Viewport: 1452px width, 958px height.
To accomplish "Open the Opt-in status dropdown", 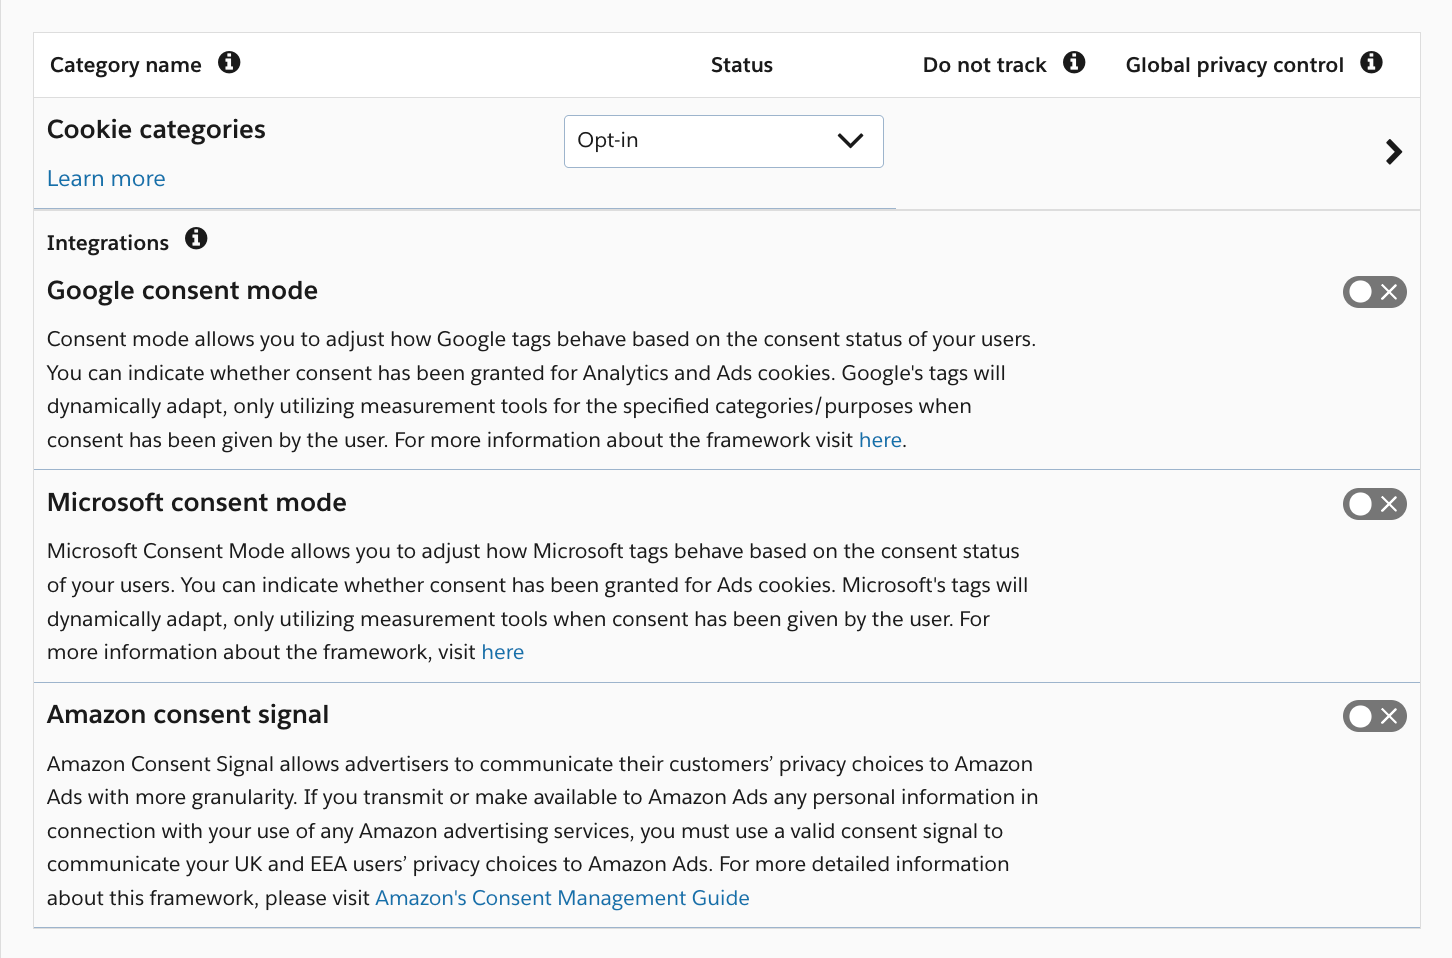I will pyautogui.click(x=723, y=141).
